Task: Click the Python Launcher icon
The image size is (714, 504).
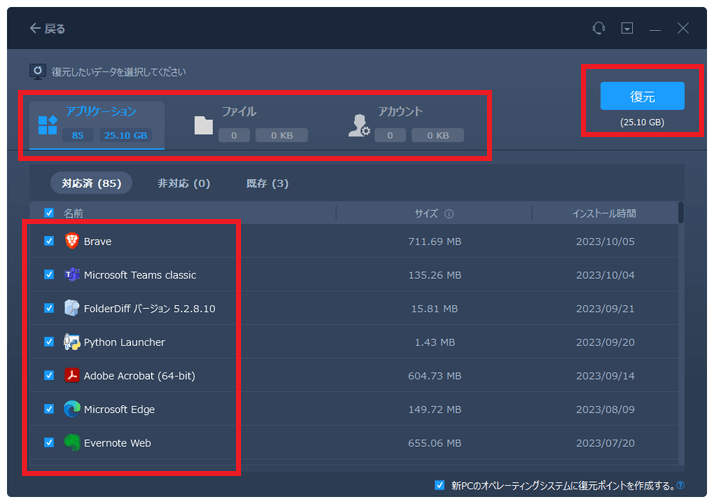Action: pos(72,342)
